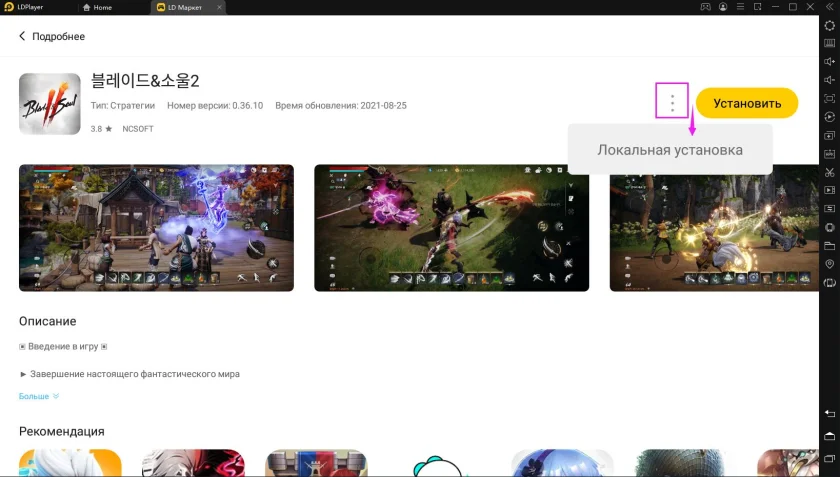Close the LD Маркет tab

tap(219, 8)
